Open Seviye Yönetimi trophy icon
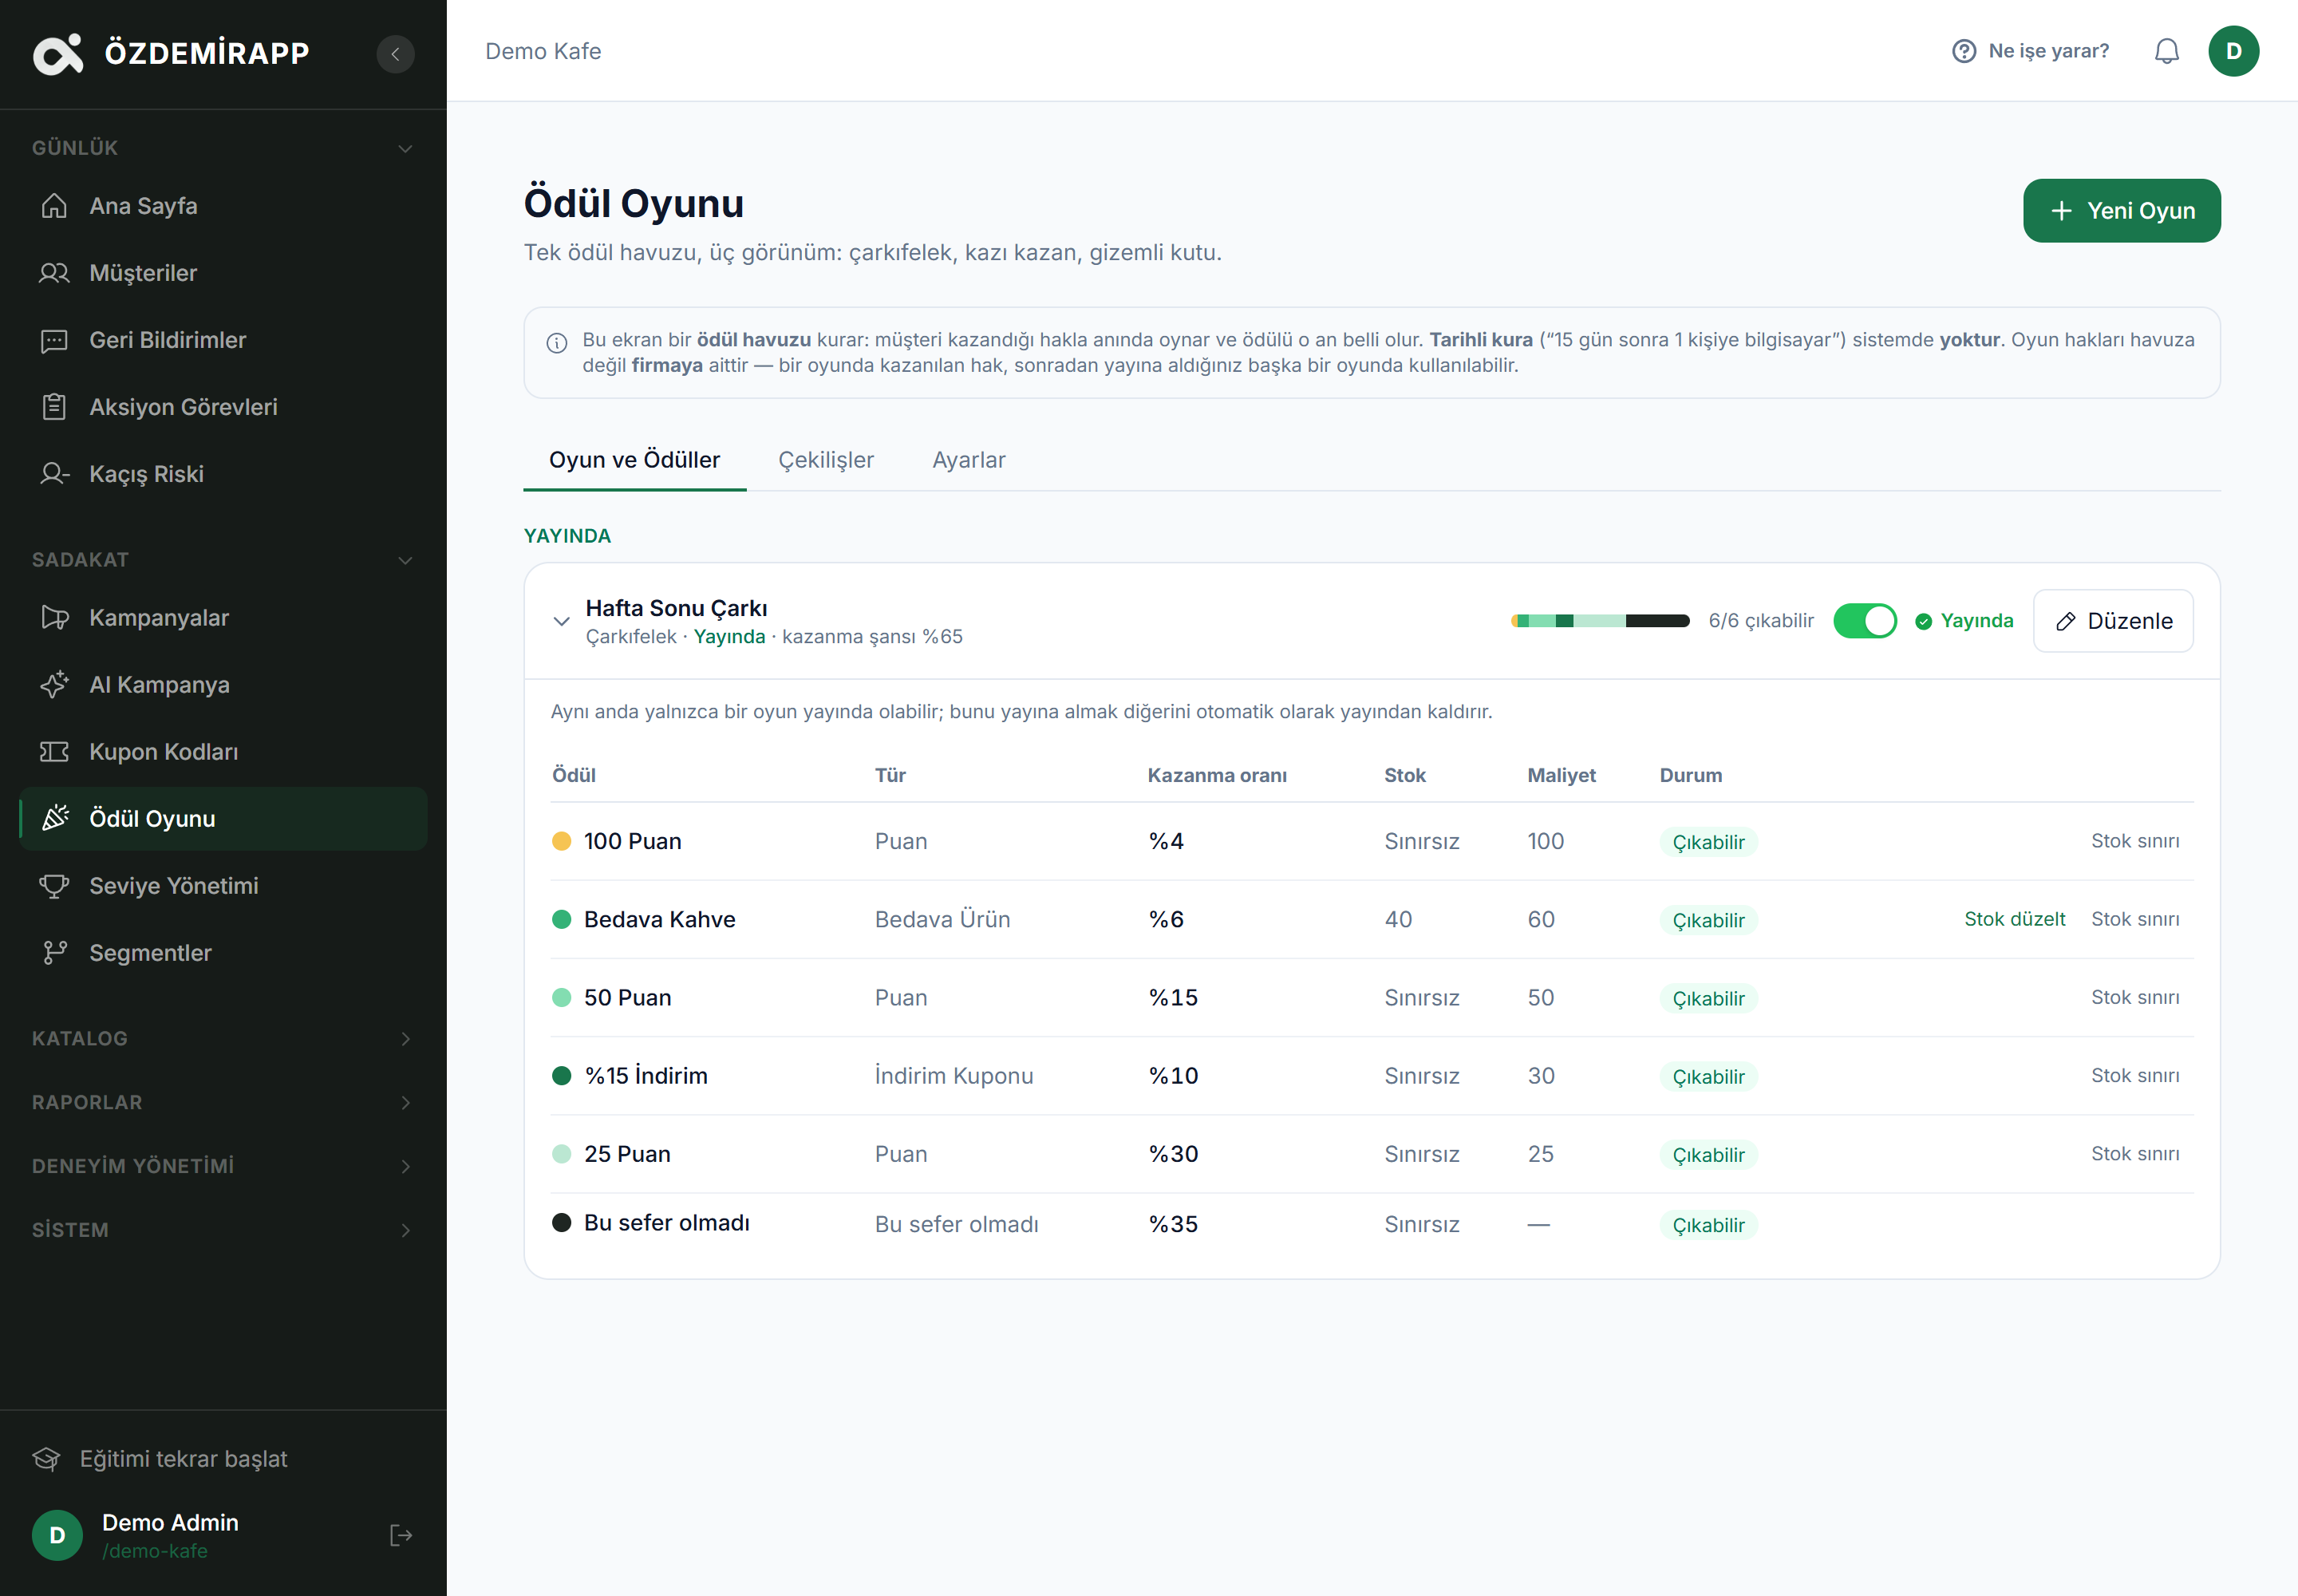 tap(54, 886)
